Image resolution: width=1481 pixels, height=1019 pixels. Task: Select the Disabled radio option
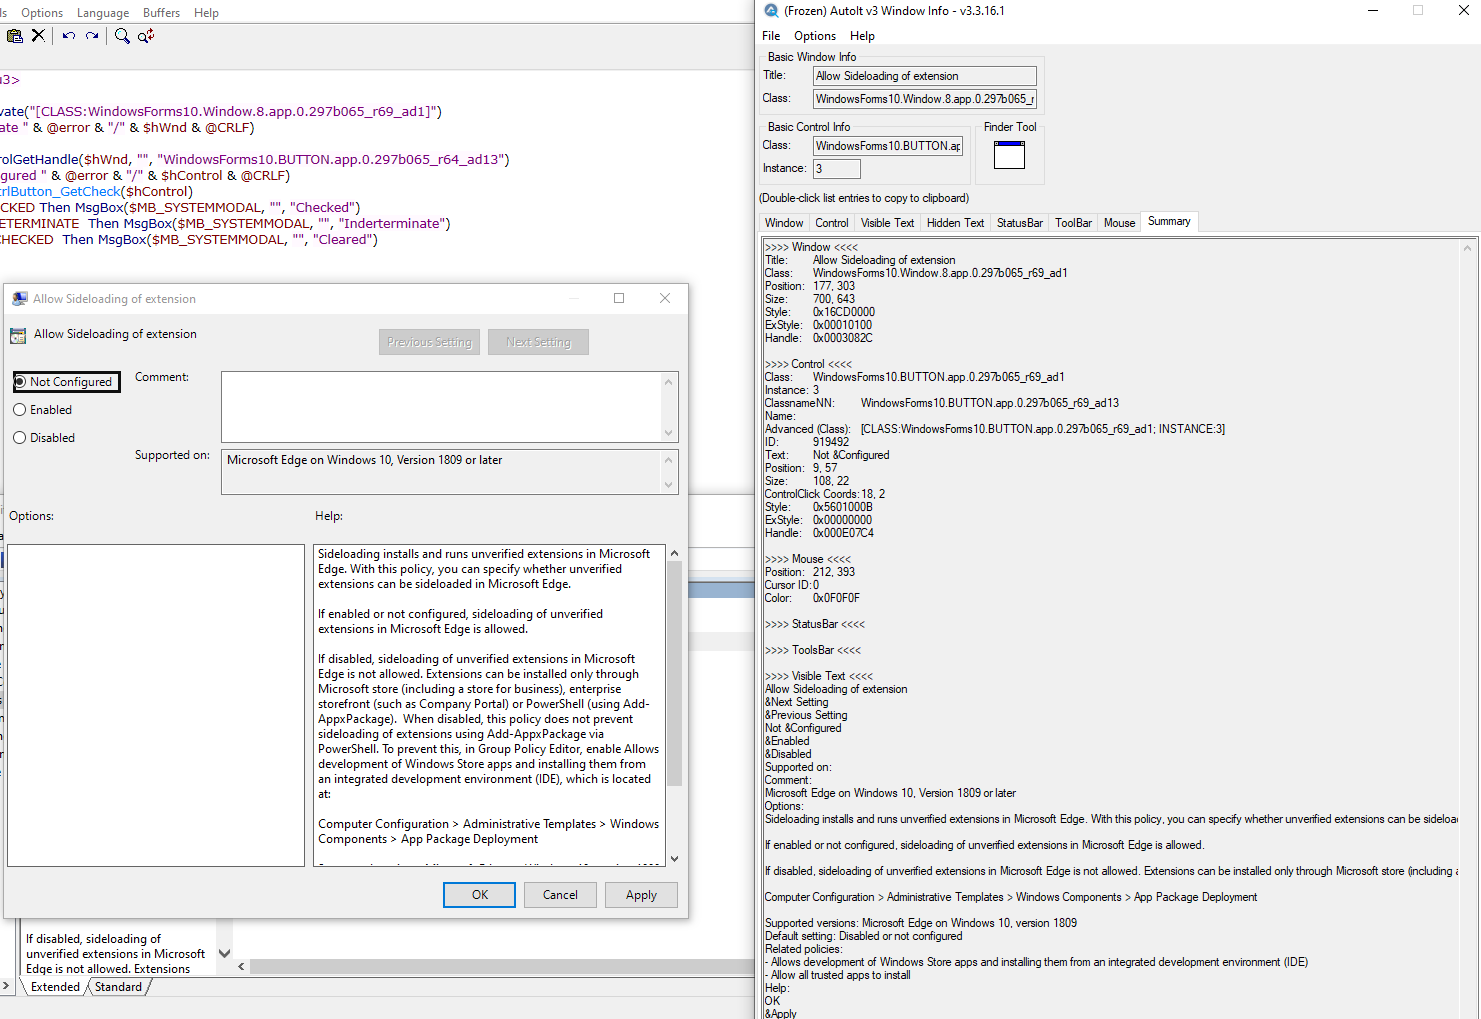click(x=44, y=438)
